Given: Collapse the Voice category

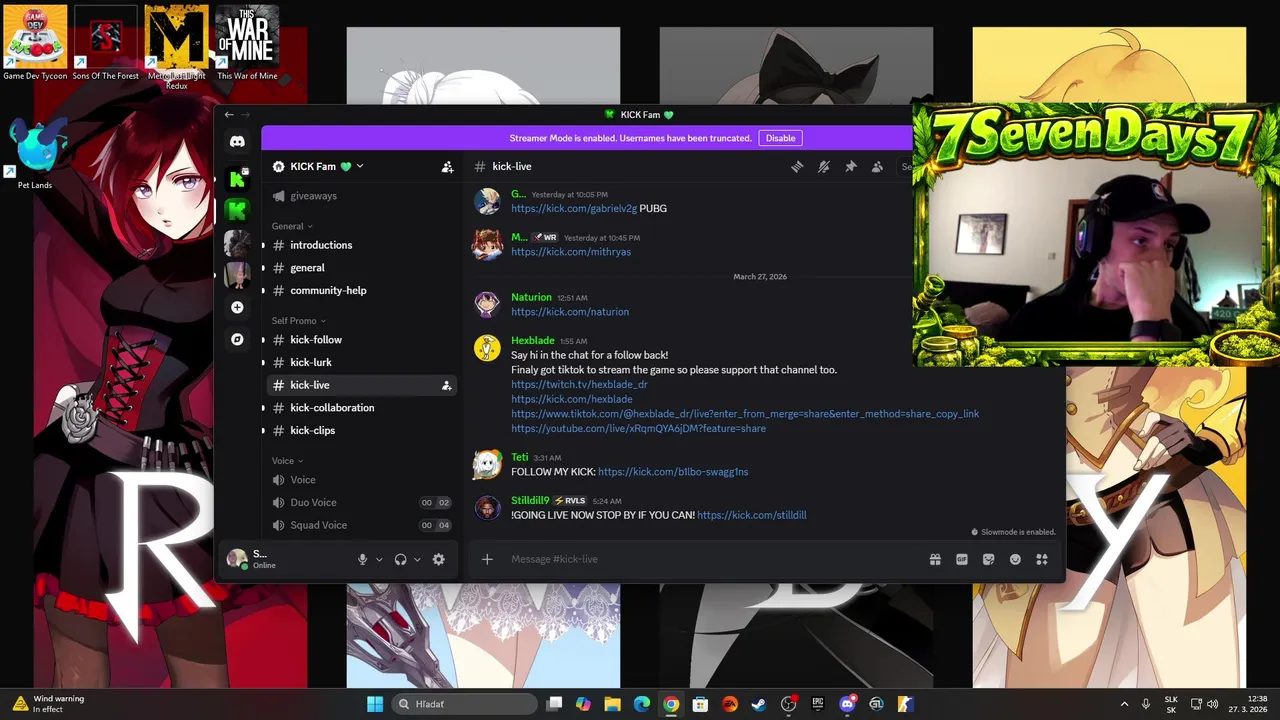Looking at the screenshot, I should (287, 461).
